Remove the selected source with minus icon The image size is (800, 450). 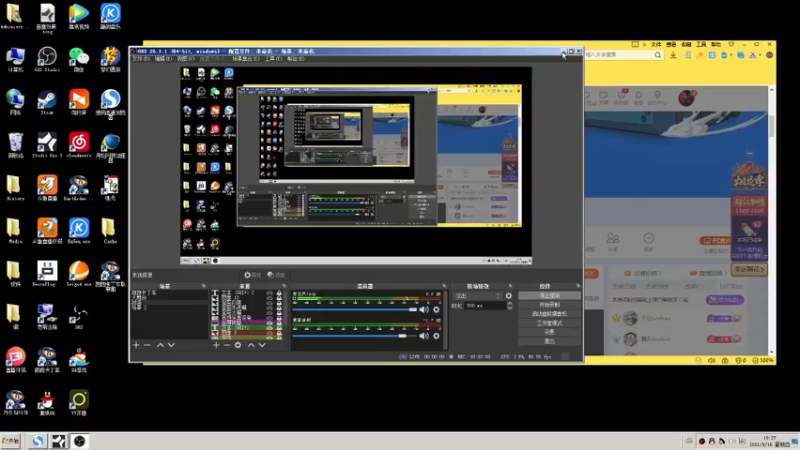tap(227, 345)
